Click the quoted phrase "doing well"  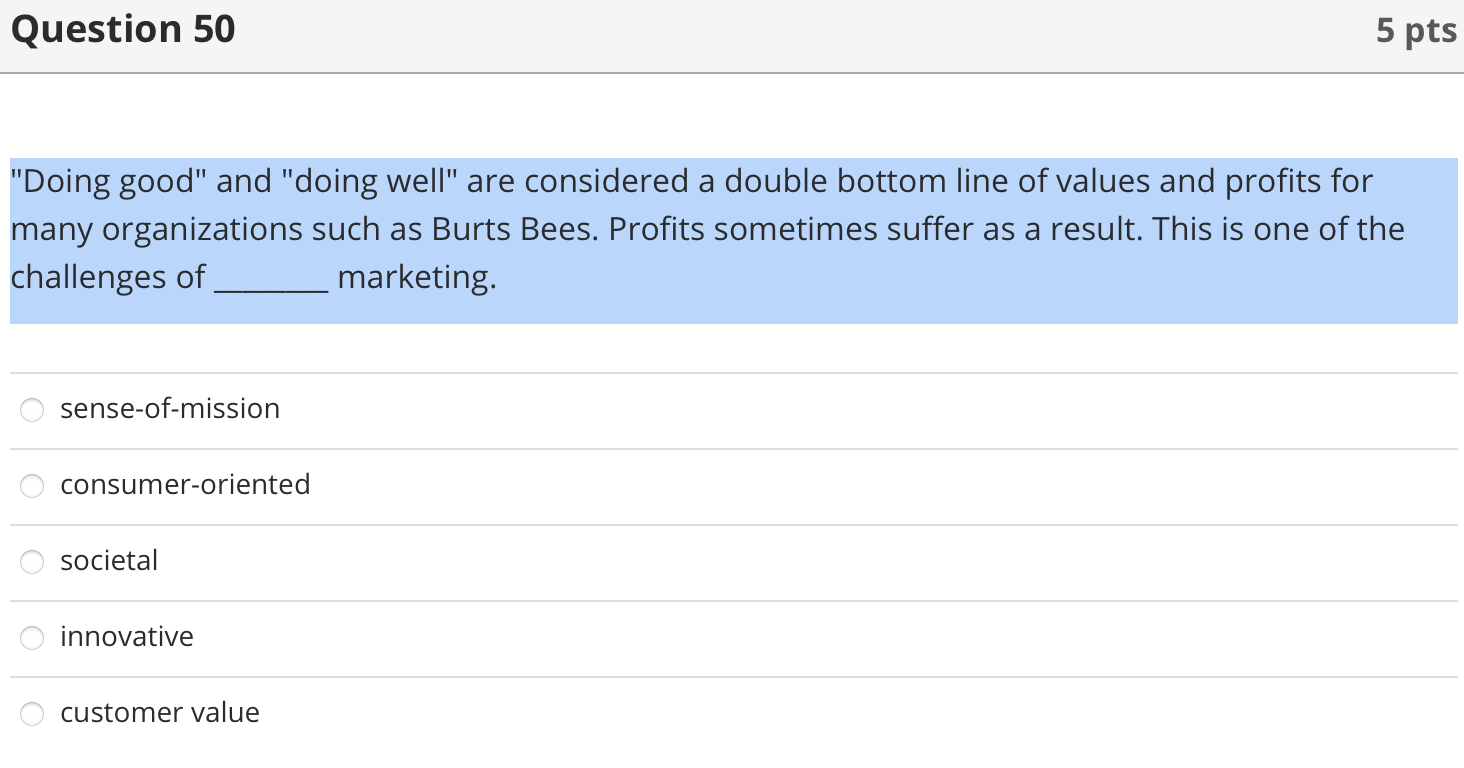click(x=364, y=182)
